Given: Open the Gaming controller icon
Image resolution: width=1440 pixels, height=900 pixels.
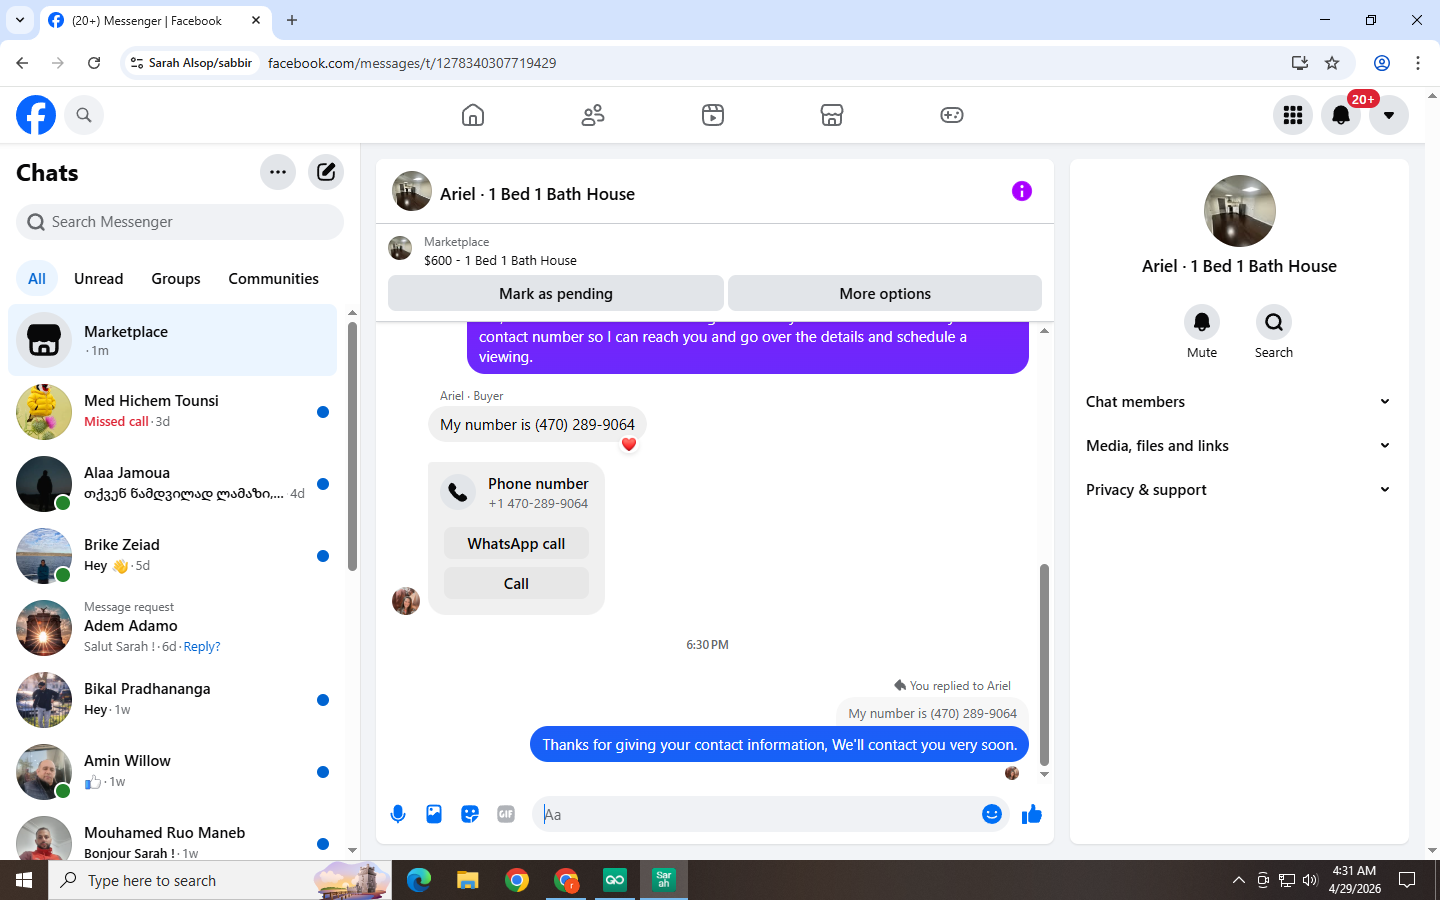Looking at the screenshot, I should click(952, 115).
